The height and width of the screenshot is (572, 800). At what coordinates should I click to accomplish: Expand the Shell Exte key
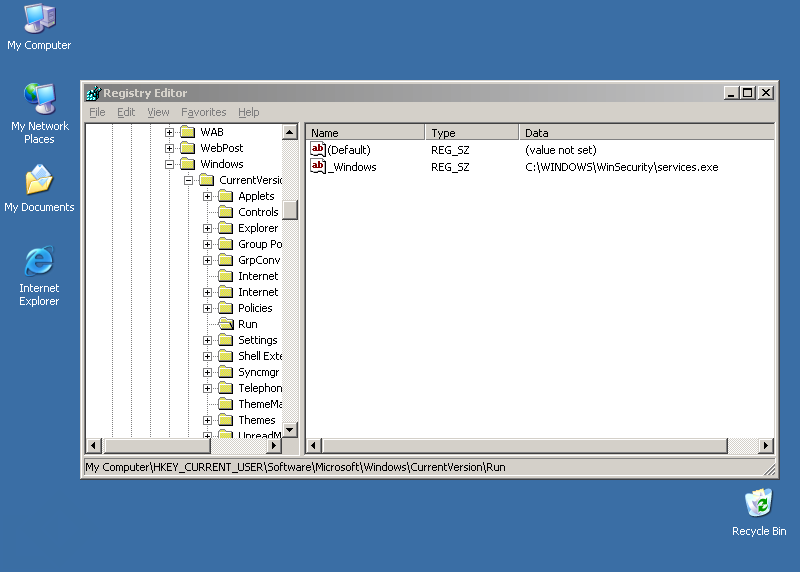click(207, 356)
